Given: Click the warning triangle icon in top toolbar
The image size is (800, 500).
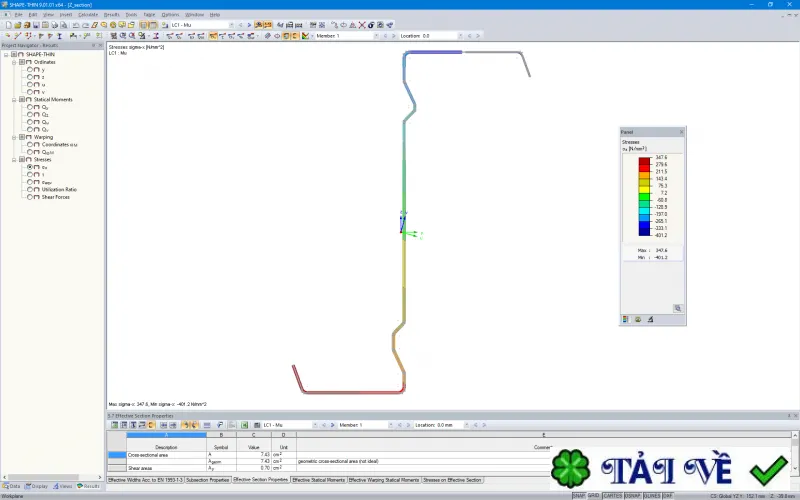Looking at the screenshot, I should click(353, 24).
